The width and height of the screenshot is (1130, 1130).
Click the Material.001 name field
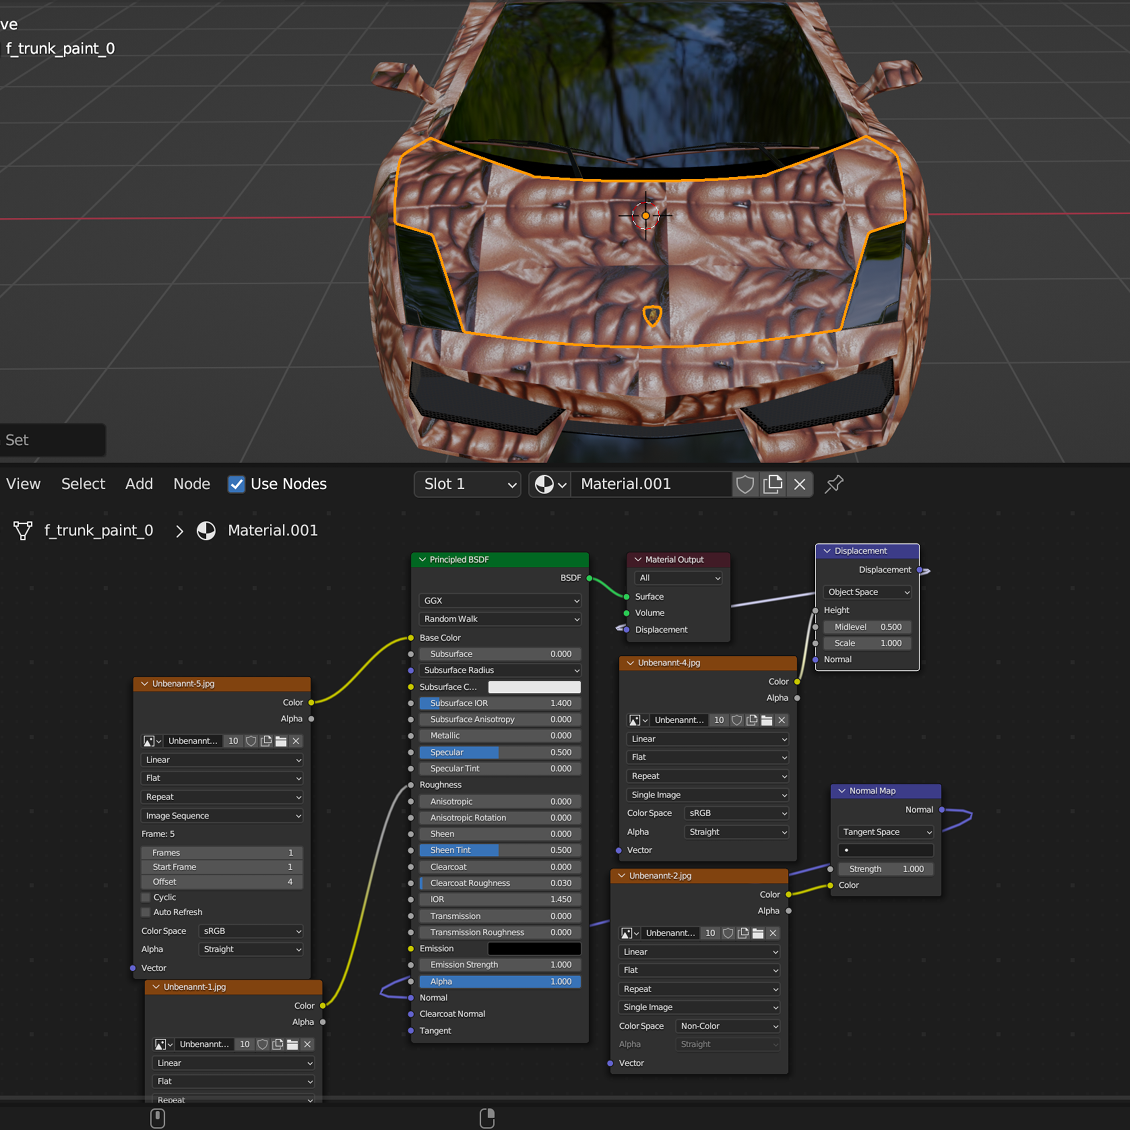(651, 484)
